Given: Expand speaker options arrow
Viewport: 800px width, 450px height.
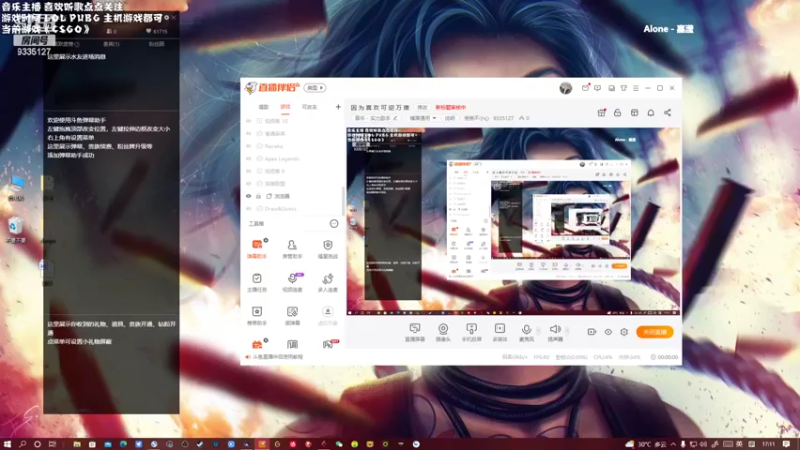Looking at the screenshot, I should [567, 331].
